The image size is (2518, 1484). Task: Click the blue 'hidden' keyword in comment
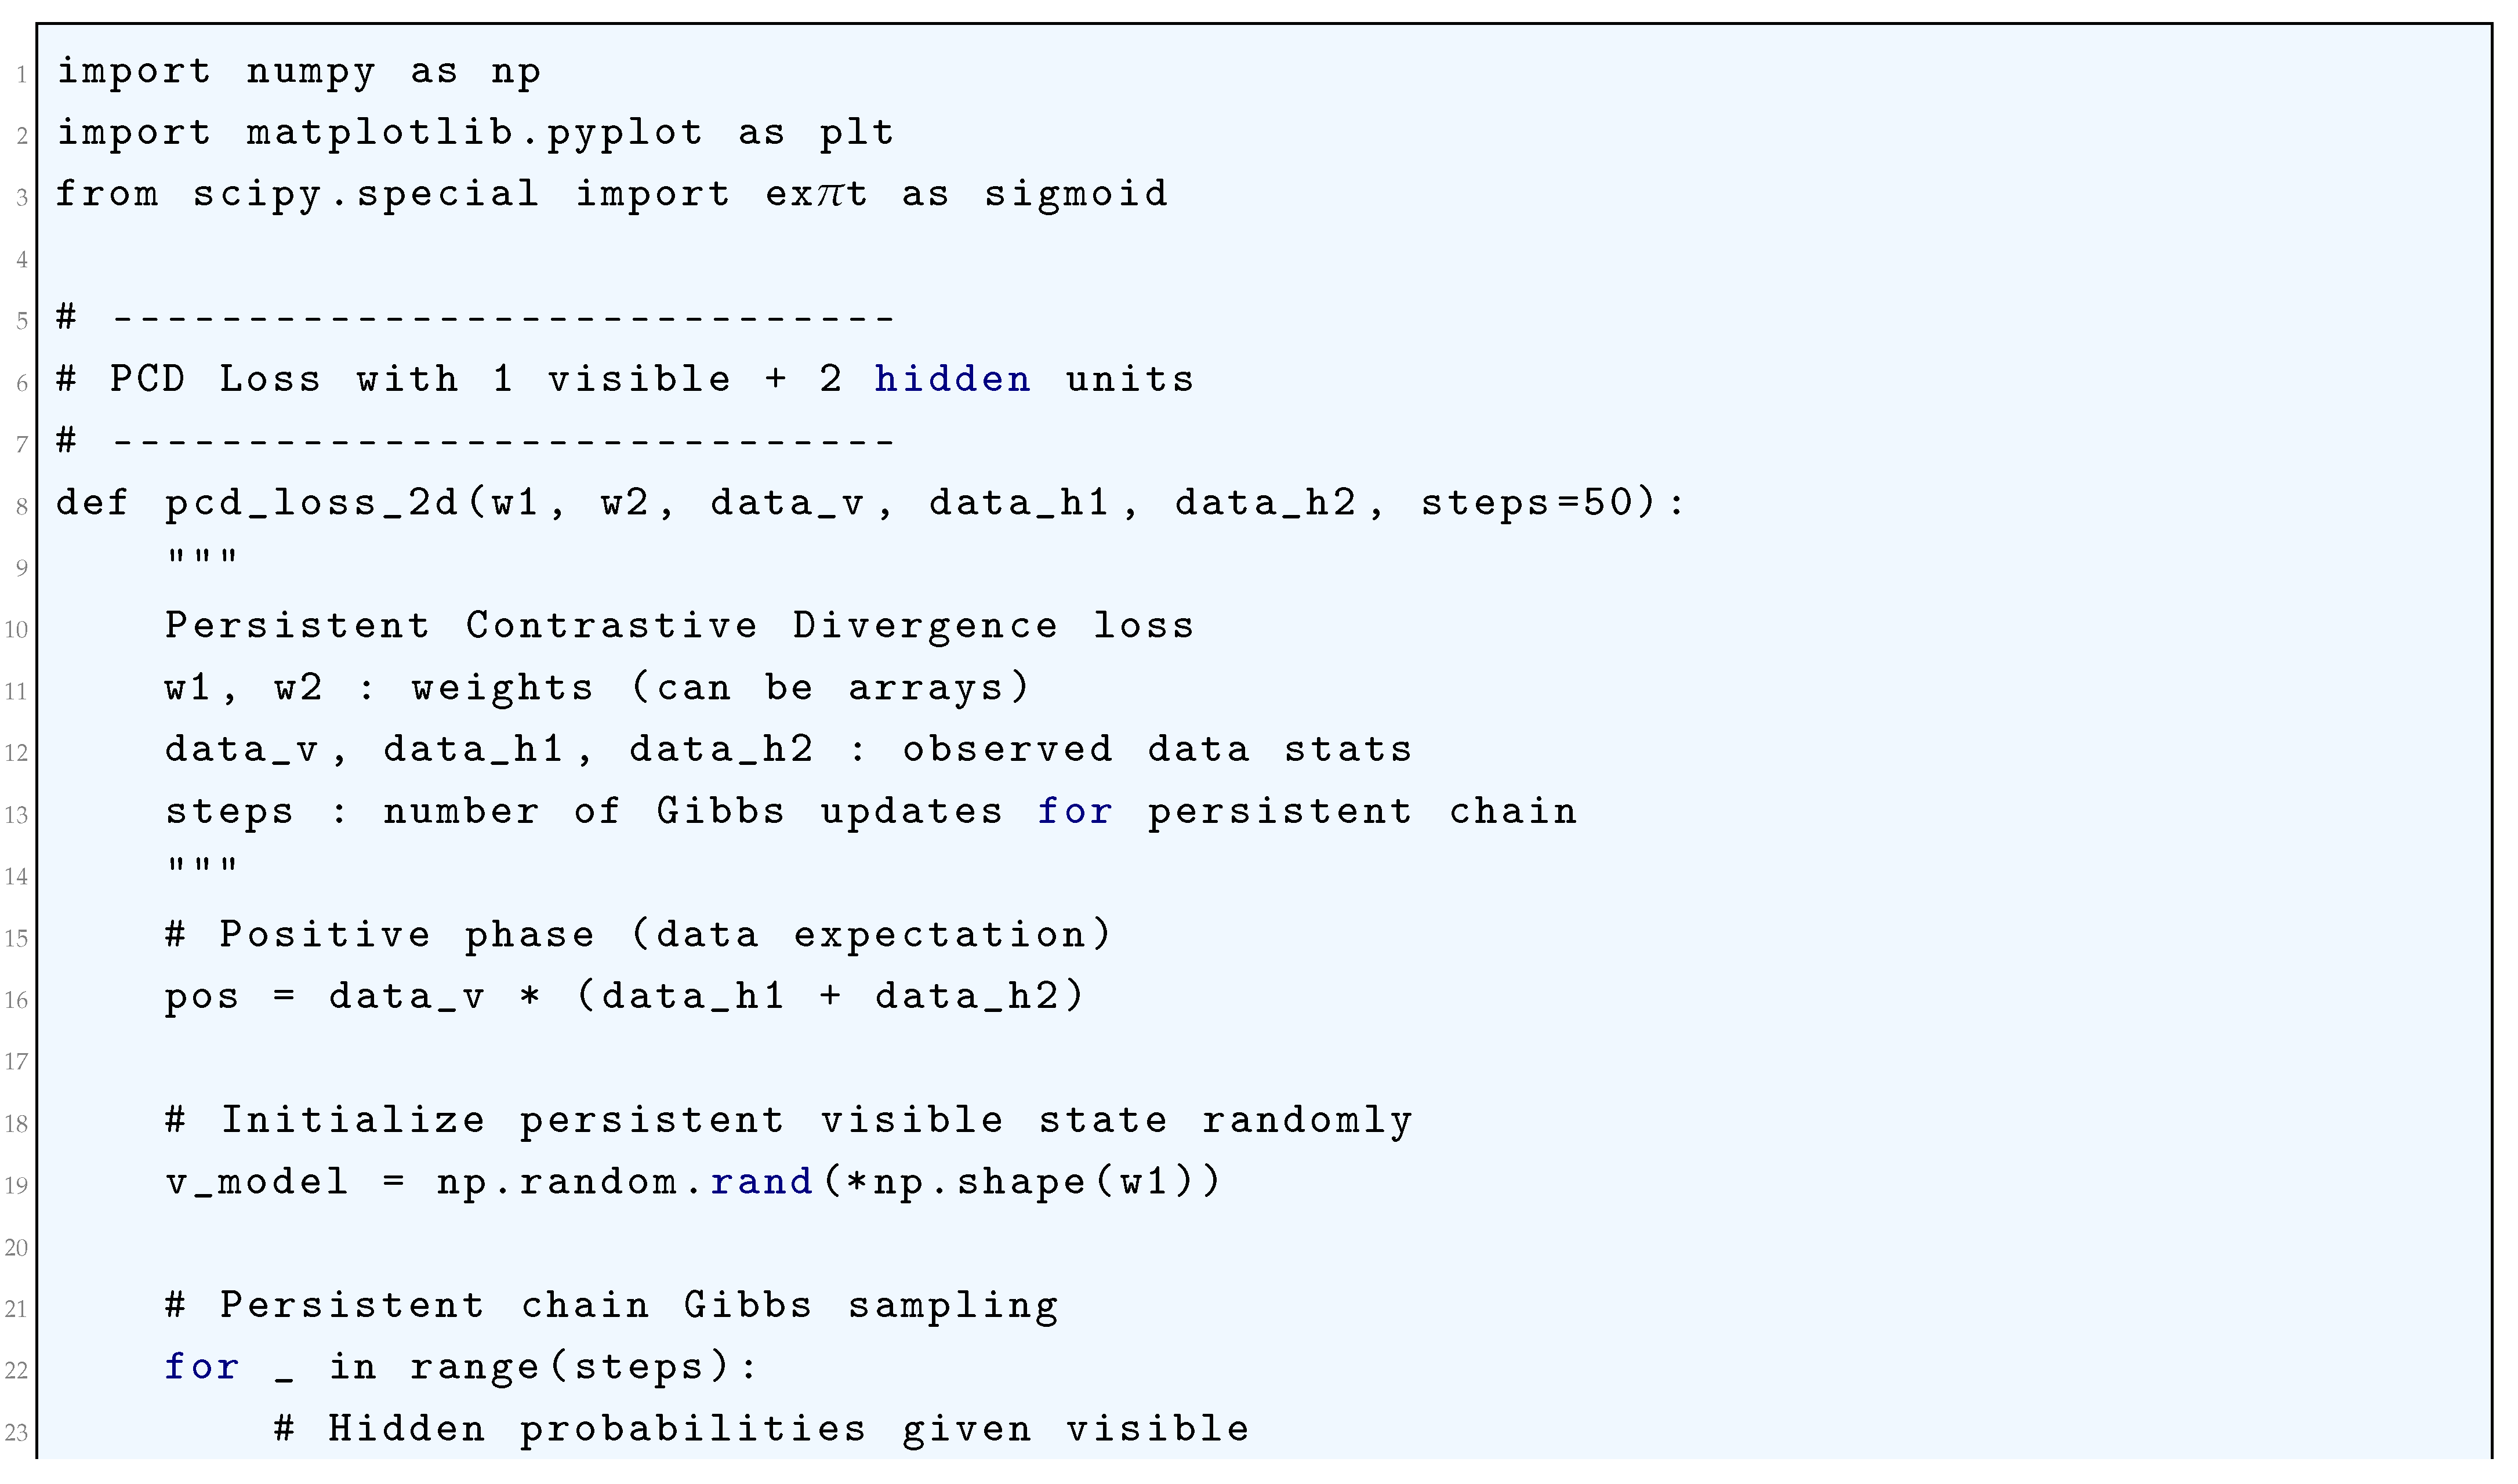point(951,379)
